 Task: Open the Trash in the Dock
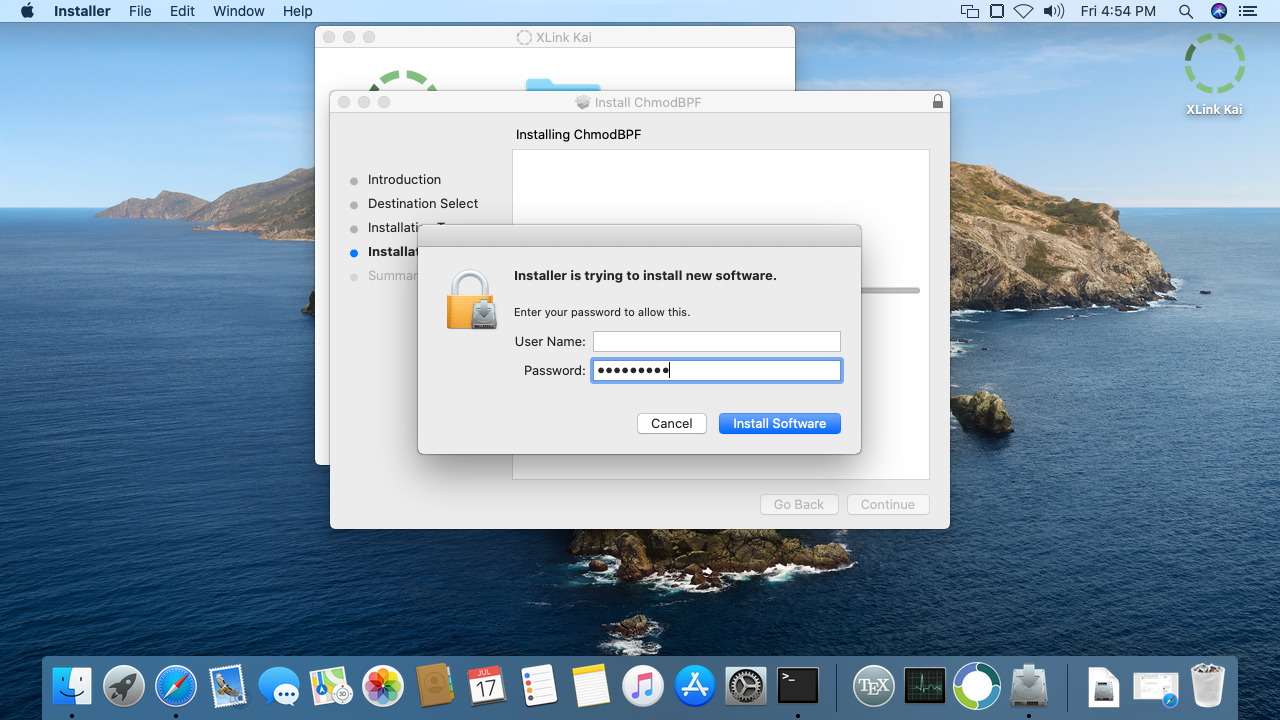(1207, 686)
